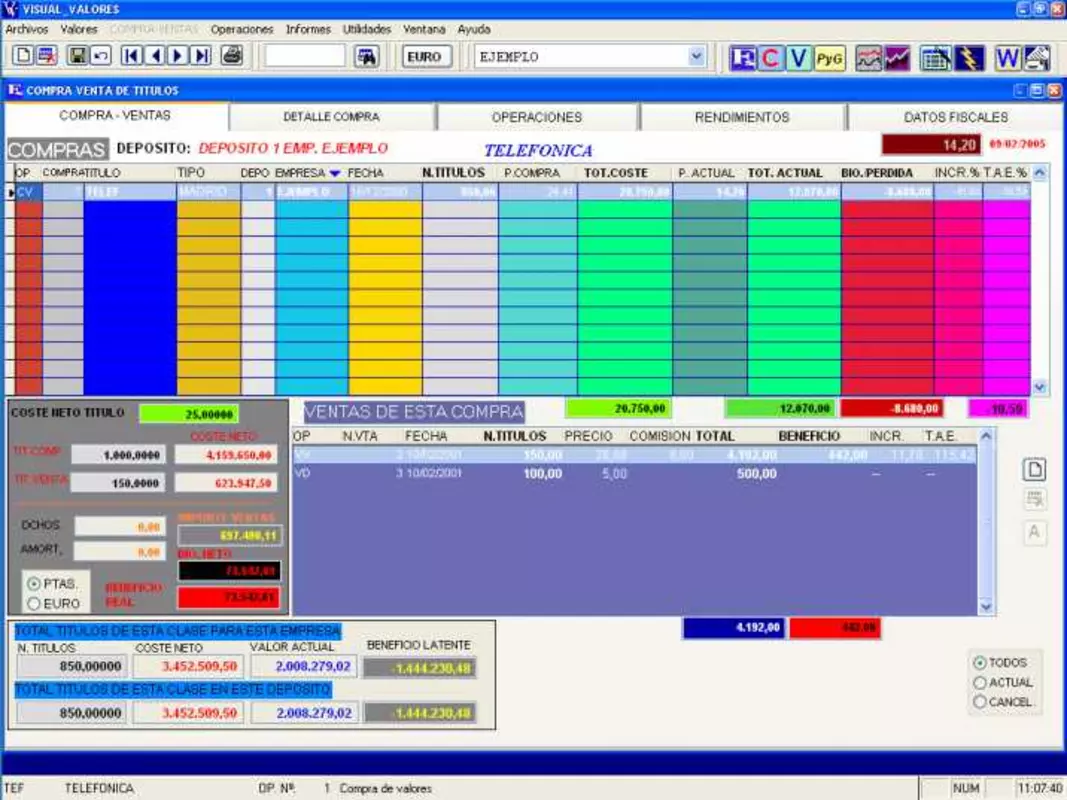
Task: Open the Utilidades menu
Action: pyautogui.click(x=367, y=29)
